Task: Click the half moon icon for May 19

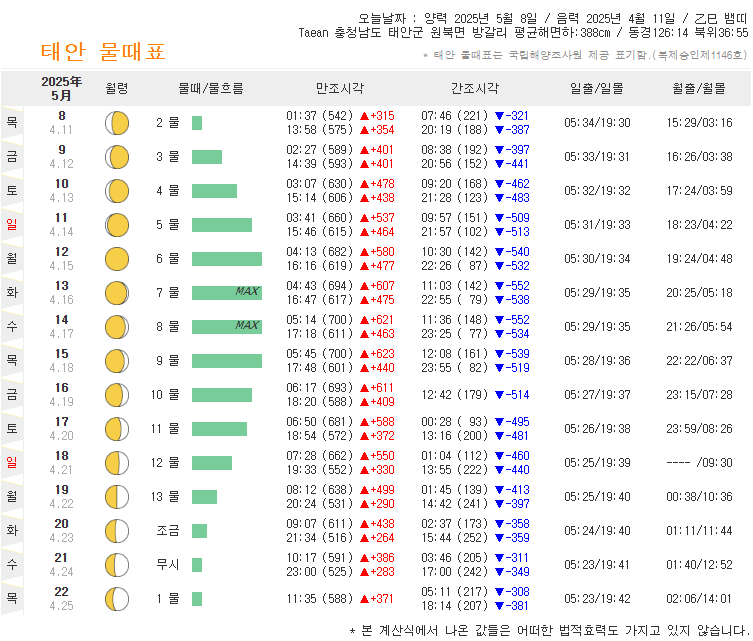Action: (117, 497)
